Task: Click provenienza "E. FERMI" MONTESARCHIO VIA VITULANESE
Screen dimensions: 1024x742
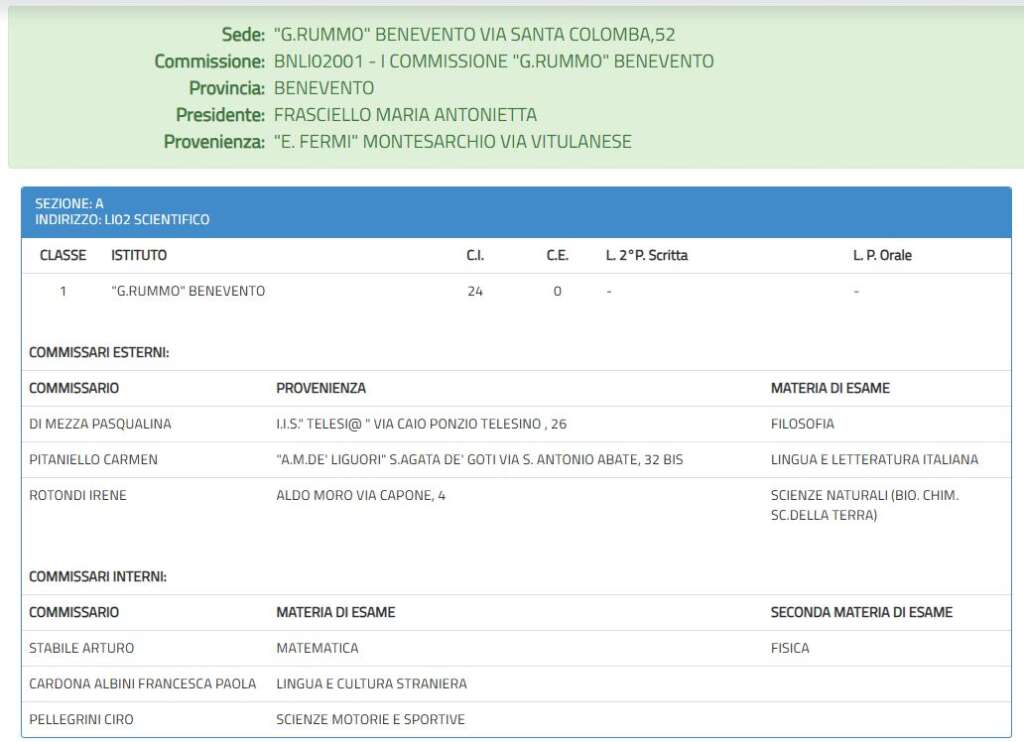Action: pos(453,142)
